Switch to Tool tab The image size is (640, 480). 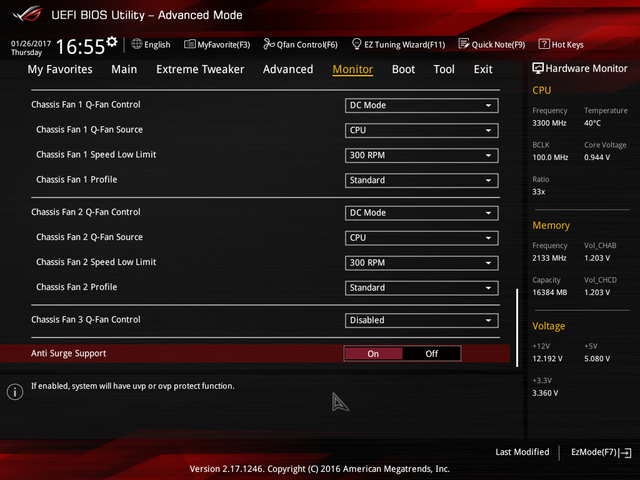tap(444, 69)
